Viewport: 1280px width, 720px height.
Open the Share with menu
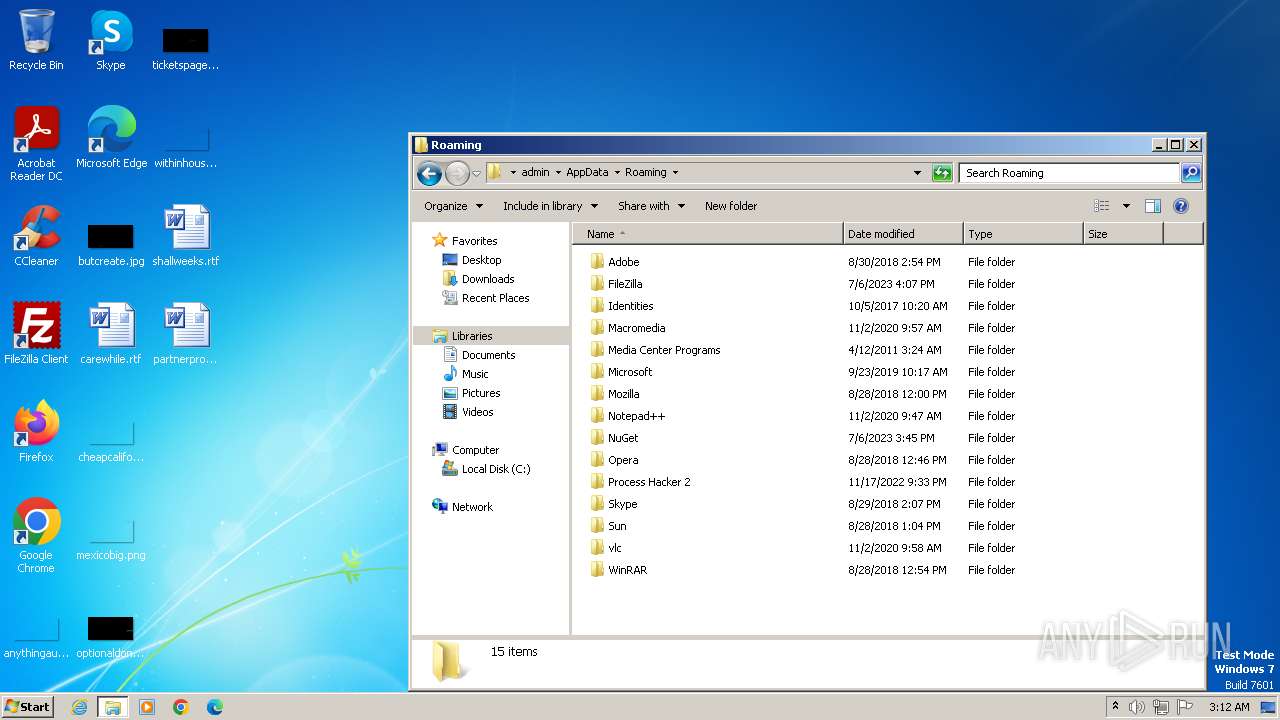tap(651, 206)
